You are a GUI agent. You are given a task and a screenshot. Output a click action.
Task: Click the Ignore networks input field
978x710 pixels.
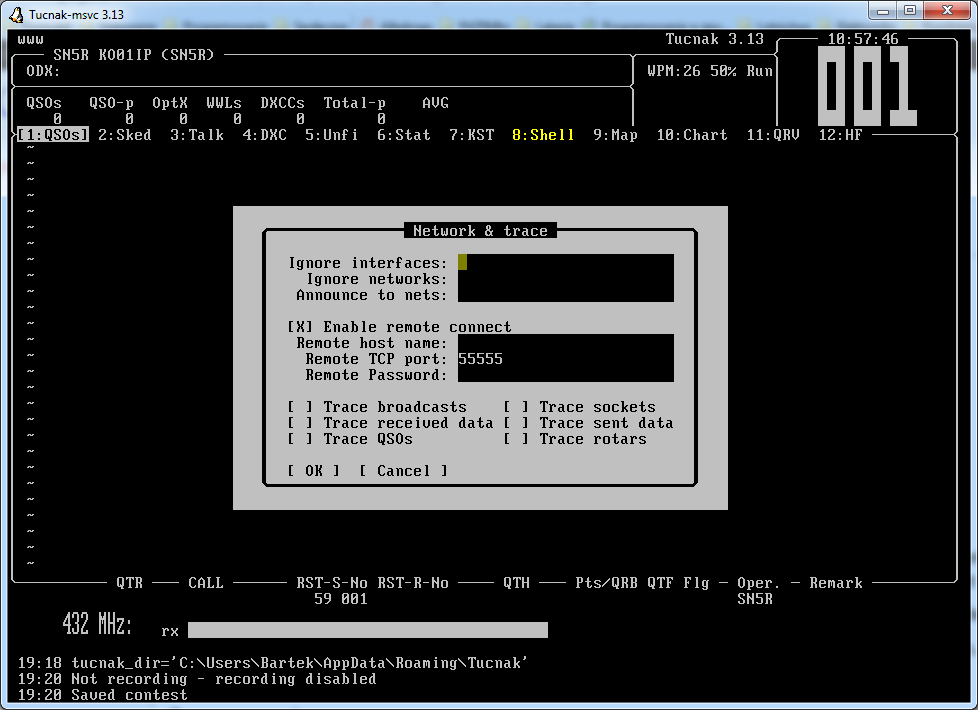point(566,278)
